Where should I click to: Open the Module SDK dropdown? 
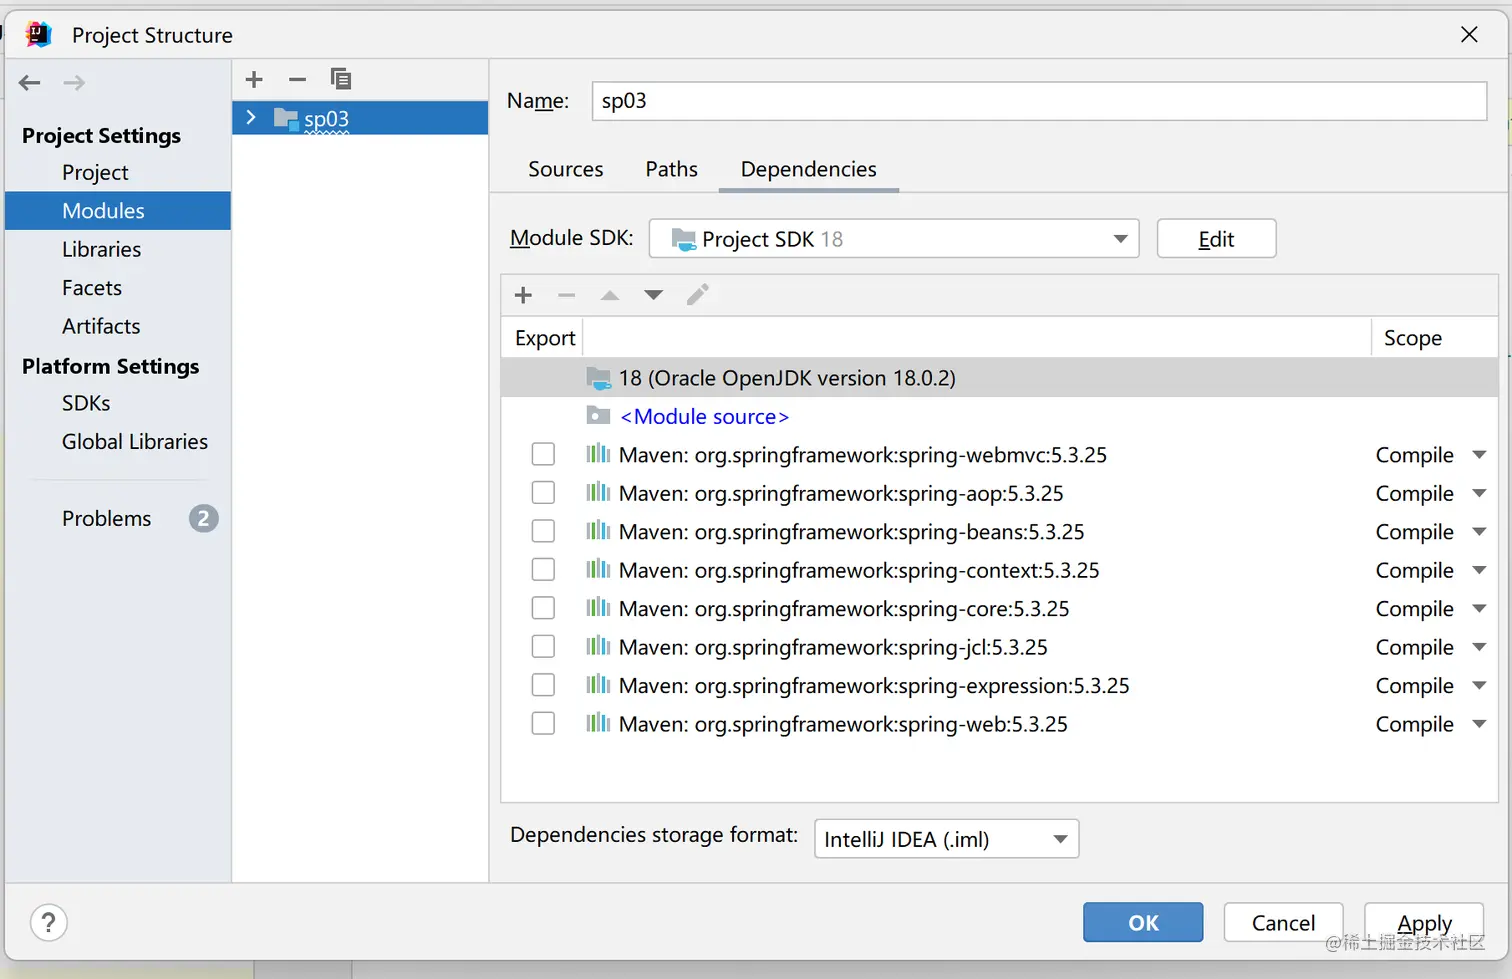894,239
